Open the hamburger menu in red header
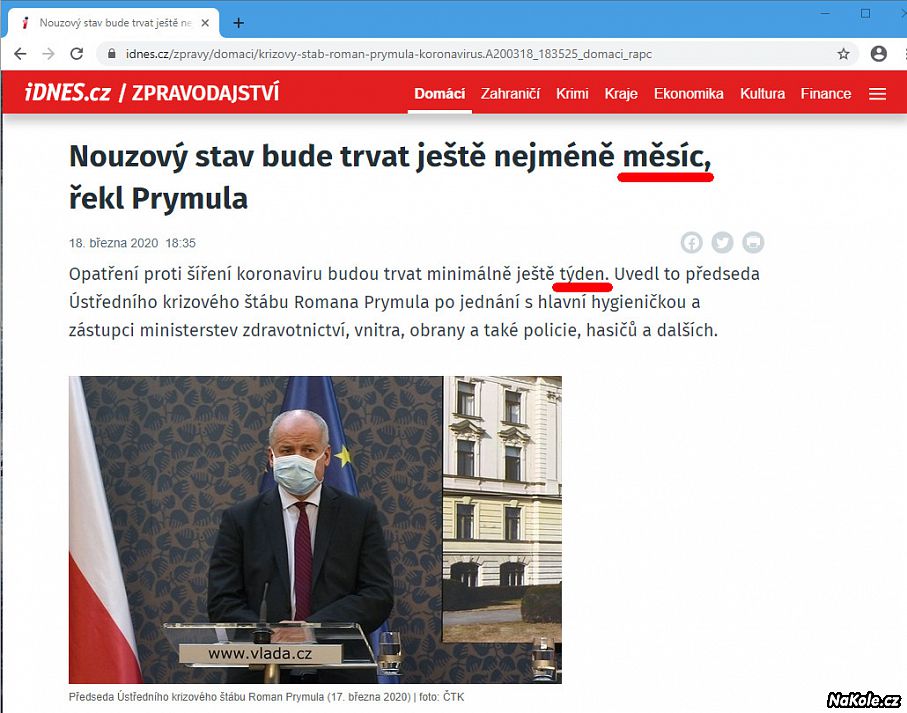This screenshot has width=907, height=713. tap(877, 94)
